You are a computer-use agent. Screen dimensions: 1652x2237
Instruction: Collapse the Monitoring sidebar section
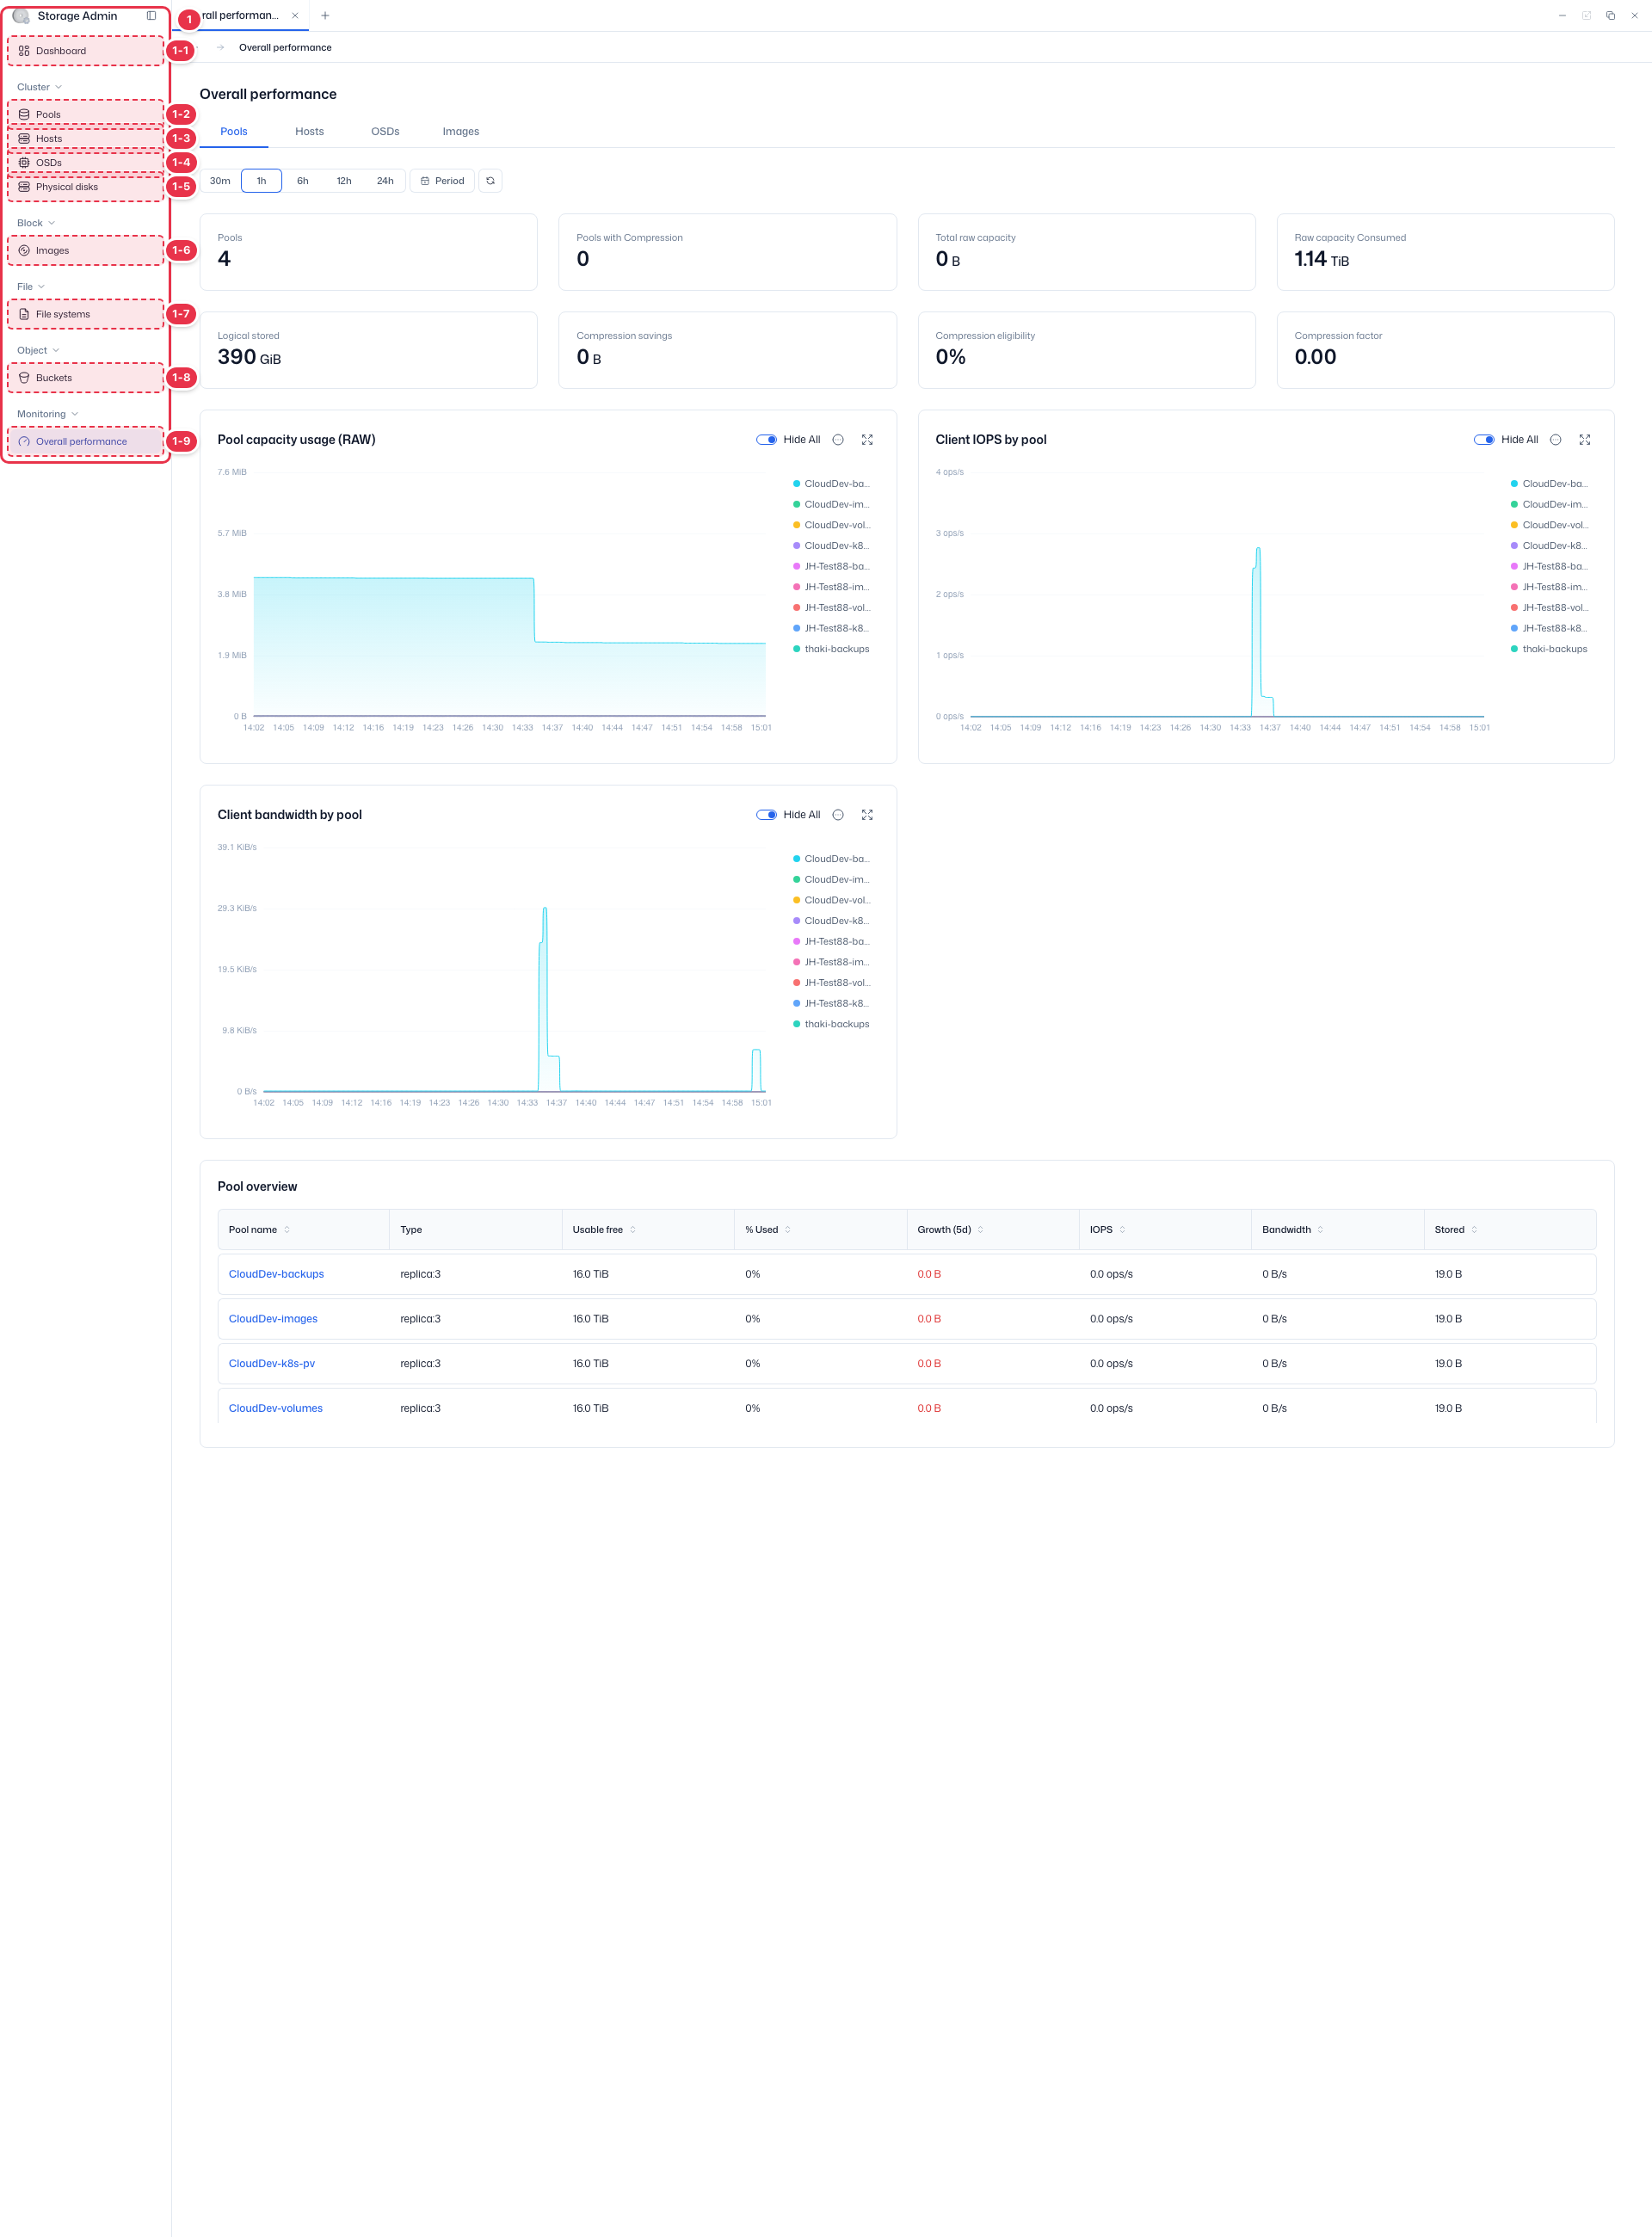tap(47, 414)
